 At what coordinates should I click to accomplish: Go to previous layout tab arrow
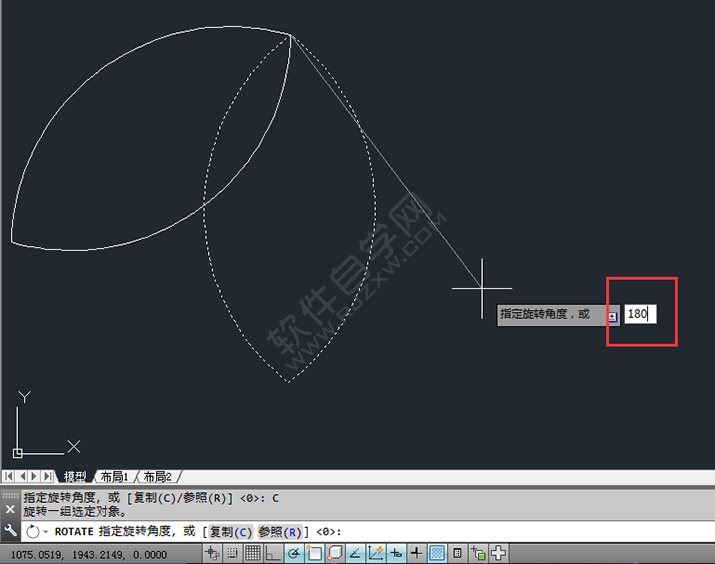(x=21, y=476)
